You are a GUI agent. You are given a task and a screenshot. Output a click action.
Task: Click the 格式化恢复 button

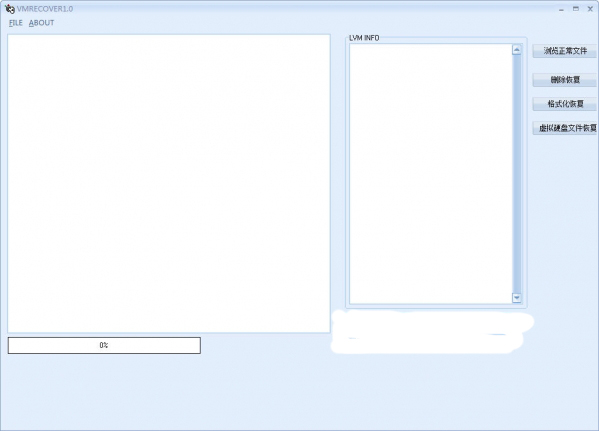[x=565, y=104]
